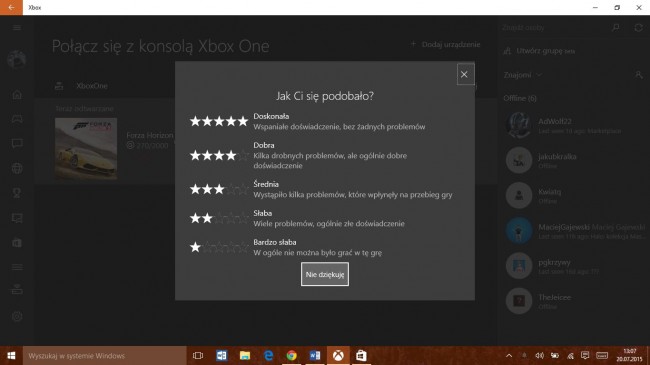
Task: Open the Forza Horizon cover thumbnail
Action: point(86,148)
